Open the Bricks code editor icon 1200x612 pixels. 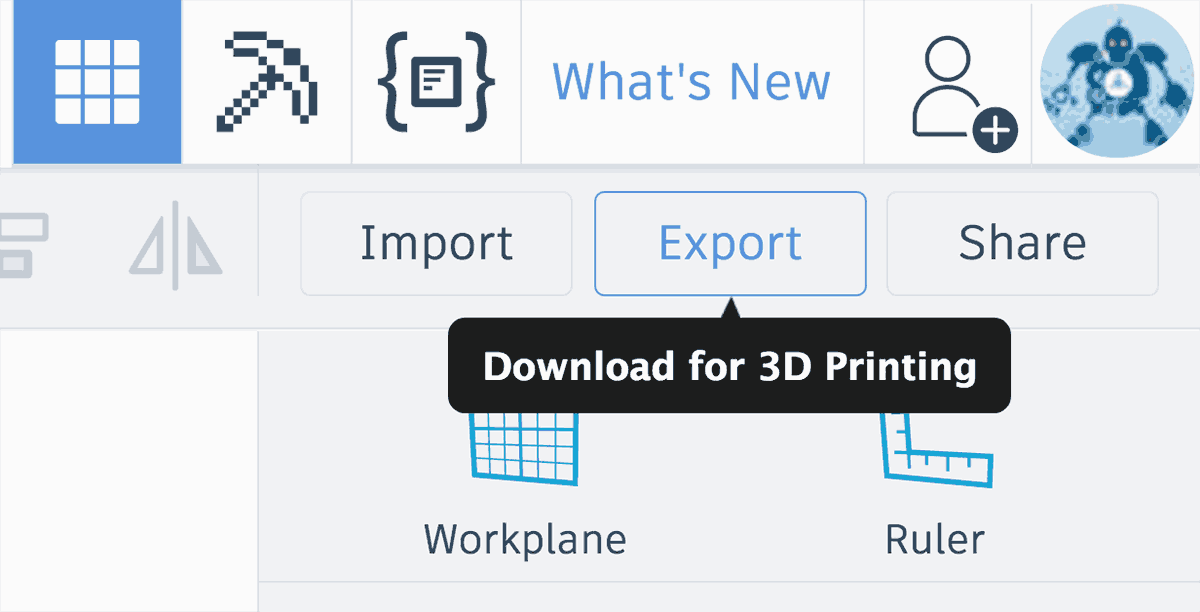coord(436,82)
